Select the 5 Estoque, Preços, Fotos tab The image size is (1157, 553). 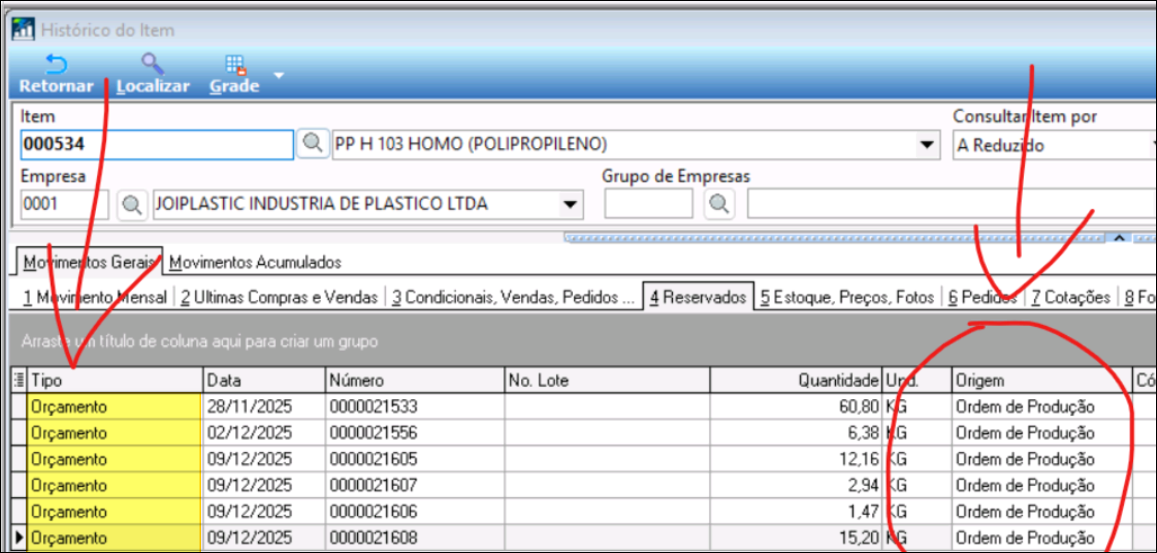click(846, 297)
